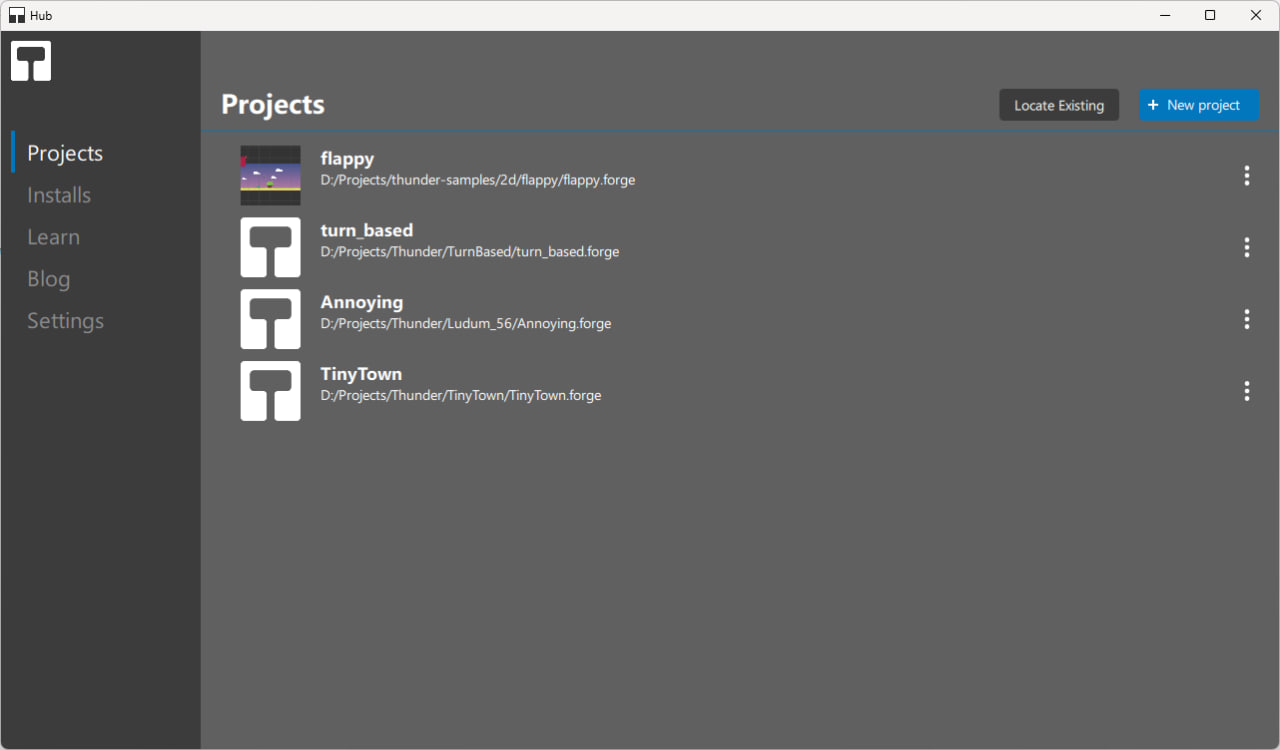Open three-dot menu for TinyTown project
The width and height of the screenshot is (1280, 750).
pos(1246,391)
